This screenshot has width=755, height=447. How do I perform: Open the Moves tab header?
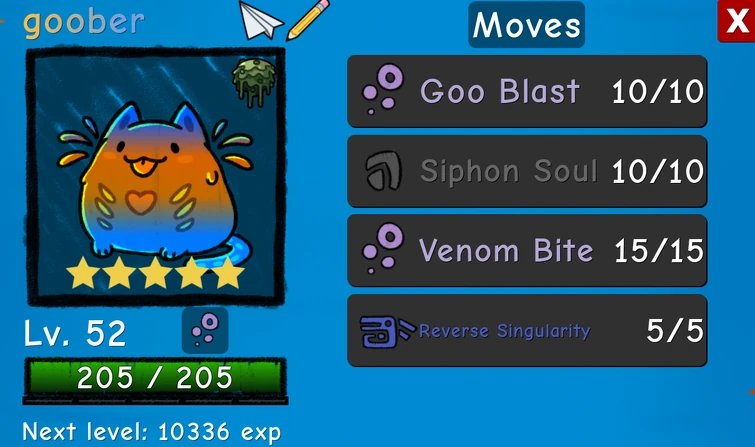coord(527,25)
